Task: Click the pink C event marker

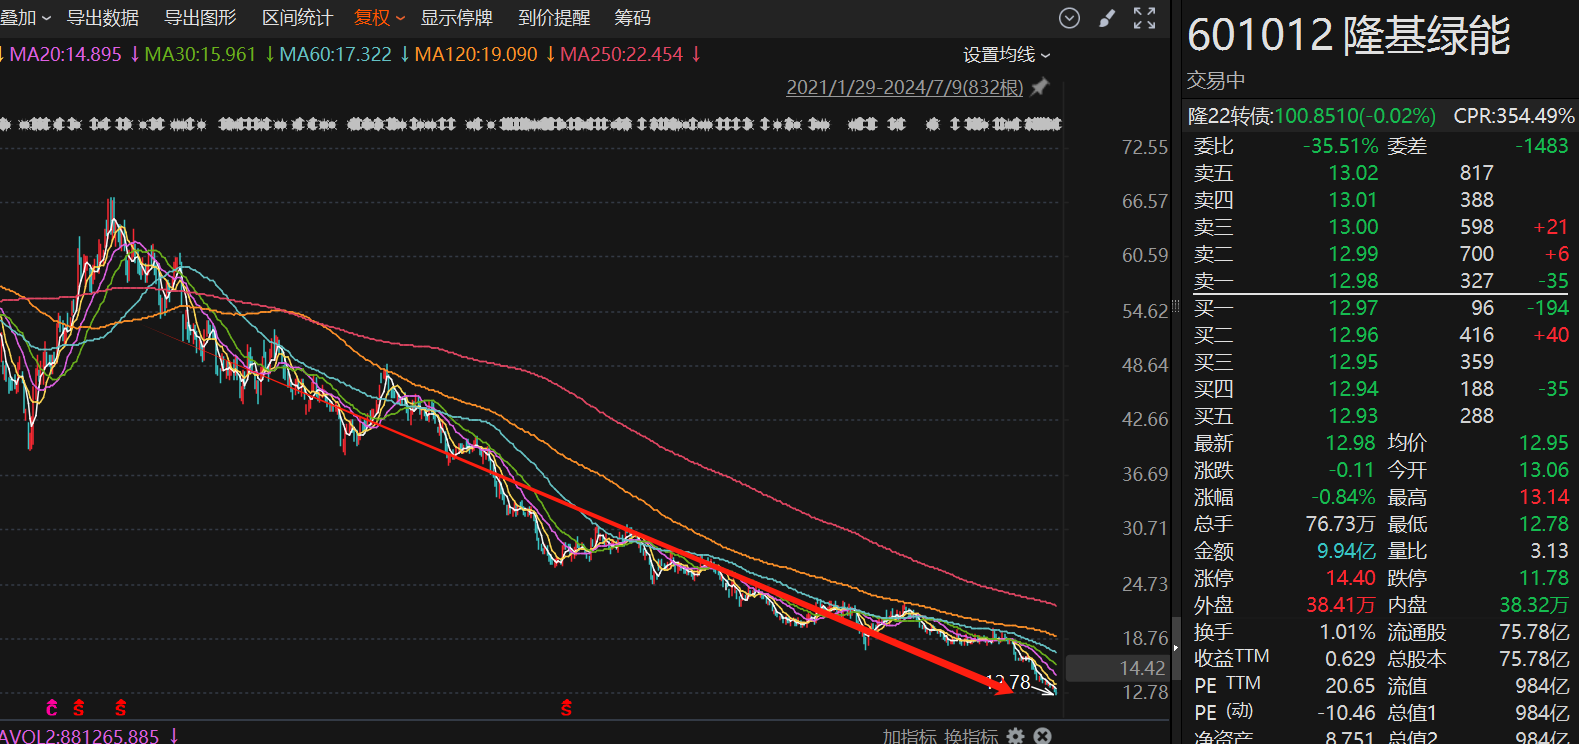Action: (52, 708)
